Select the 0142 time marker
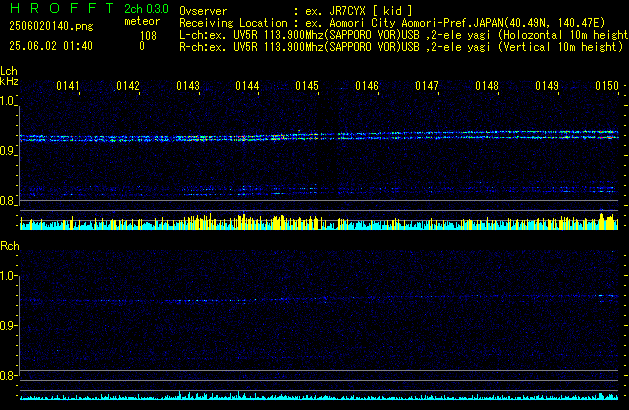Screen dimensions: 629x410 pyautogui.click(x=128, y=86)
